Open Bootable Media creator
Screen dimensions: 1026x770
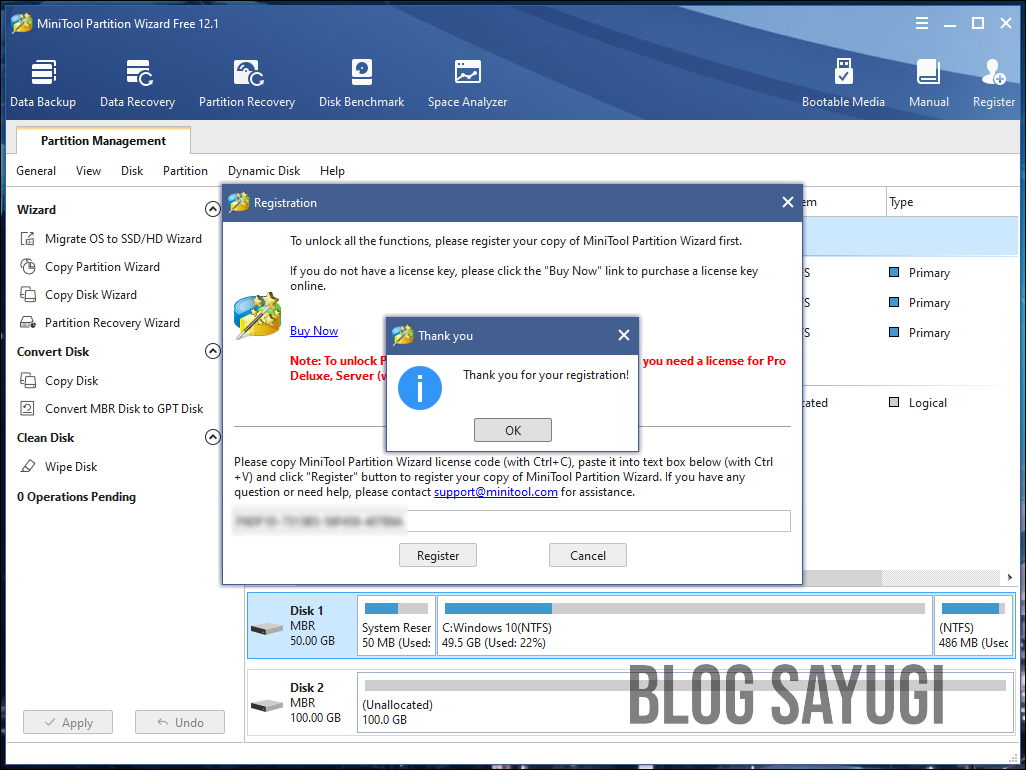(x=844, y=80)
